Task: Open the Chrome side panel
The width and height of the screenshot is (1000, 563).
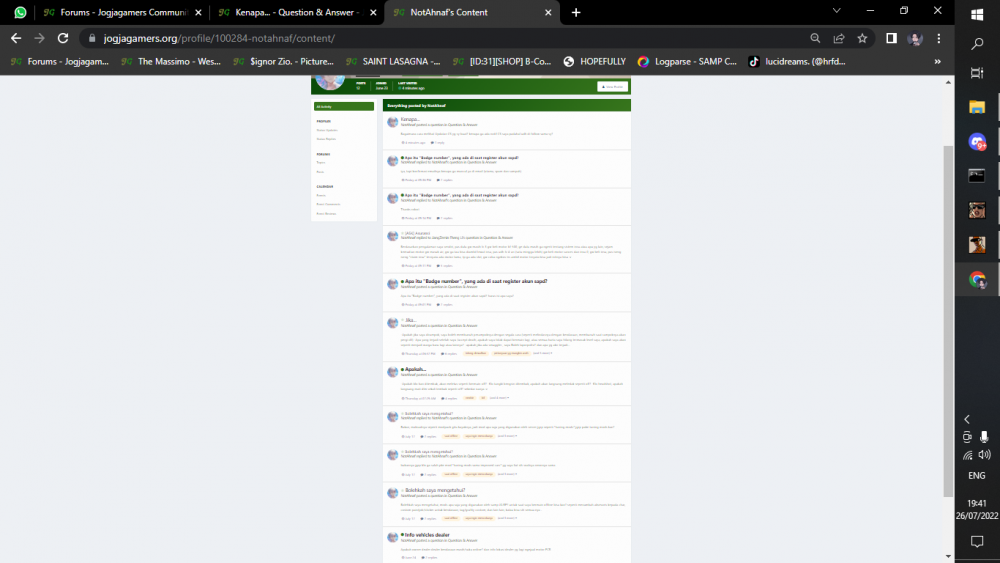Action: tap(892, 38)
